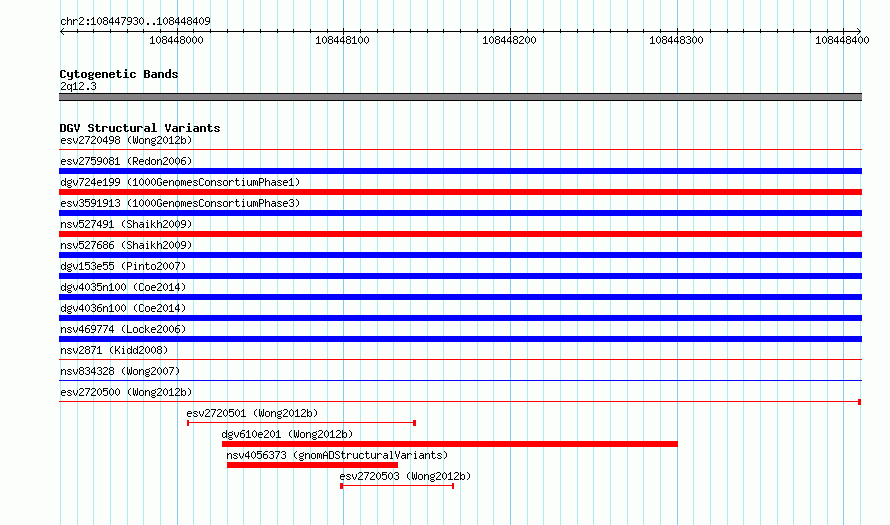Open nsv469774 (Locke2006) label

click(123, 329)
